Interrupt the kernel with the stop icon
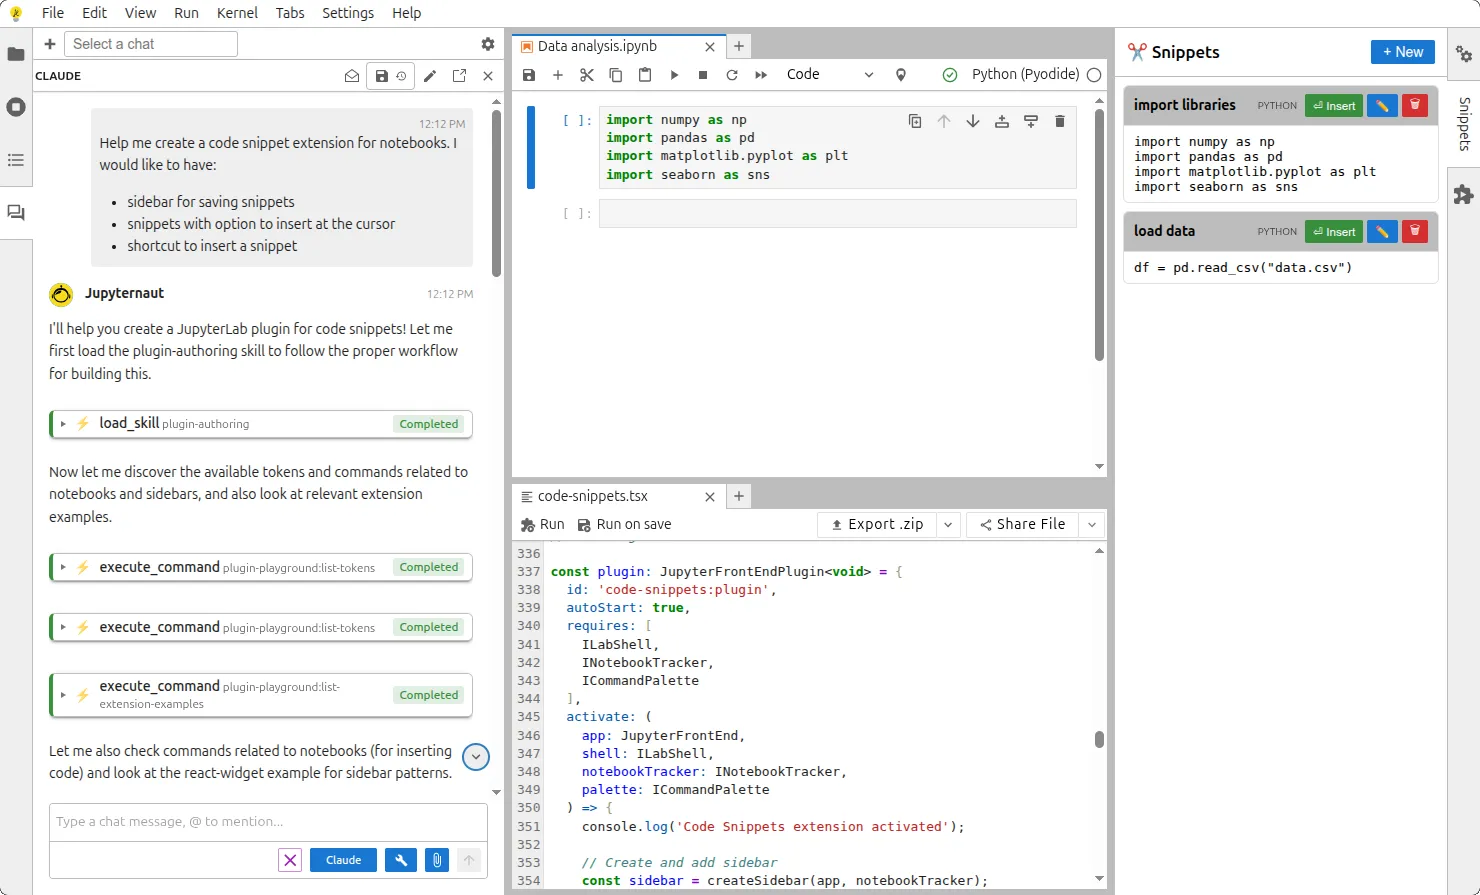This screenshot has height=895, width=1480. coord(703,75)
